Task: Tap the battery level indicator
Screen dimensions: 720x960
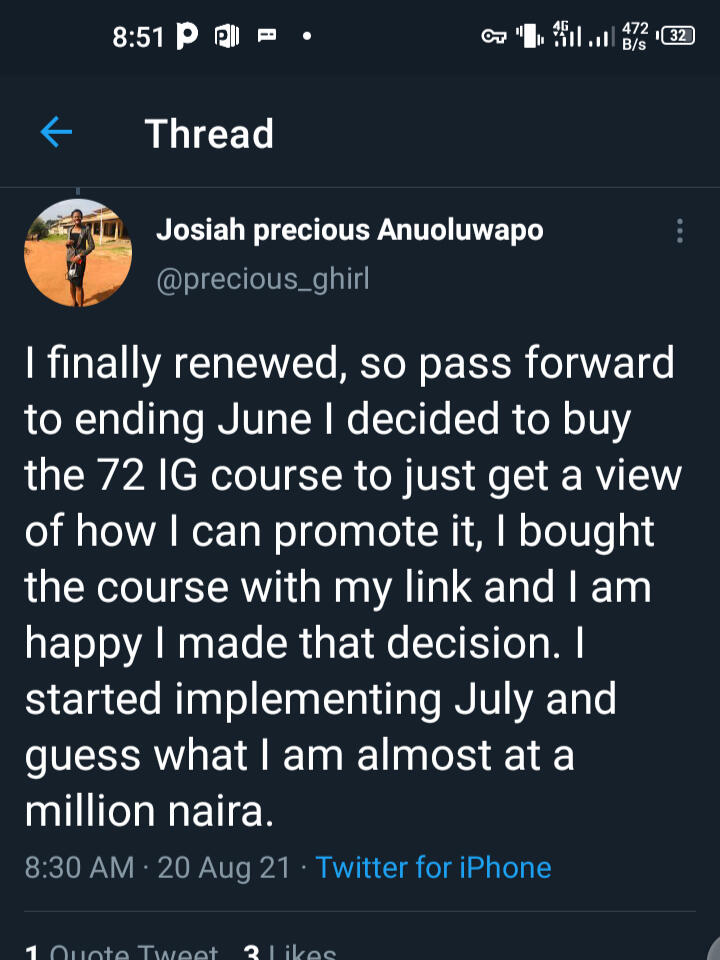Action: click(678, 37)
